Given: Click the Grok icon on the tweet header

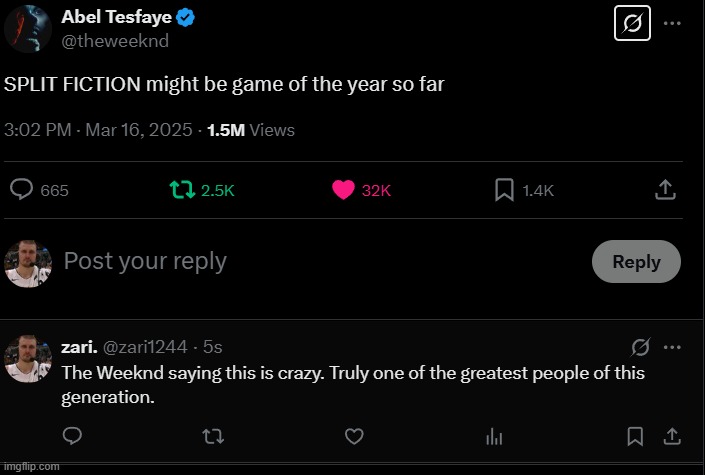Looking at the screenshot, I should click(632, 22).
